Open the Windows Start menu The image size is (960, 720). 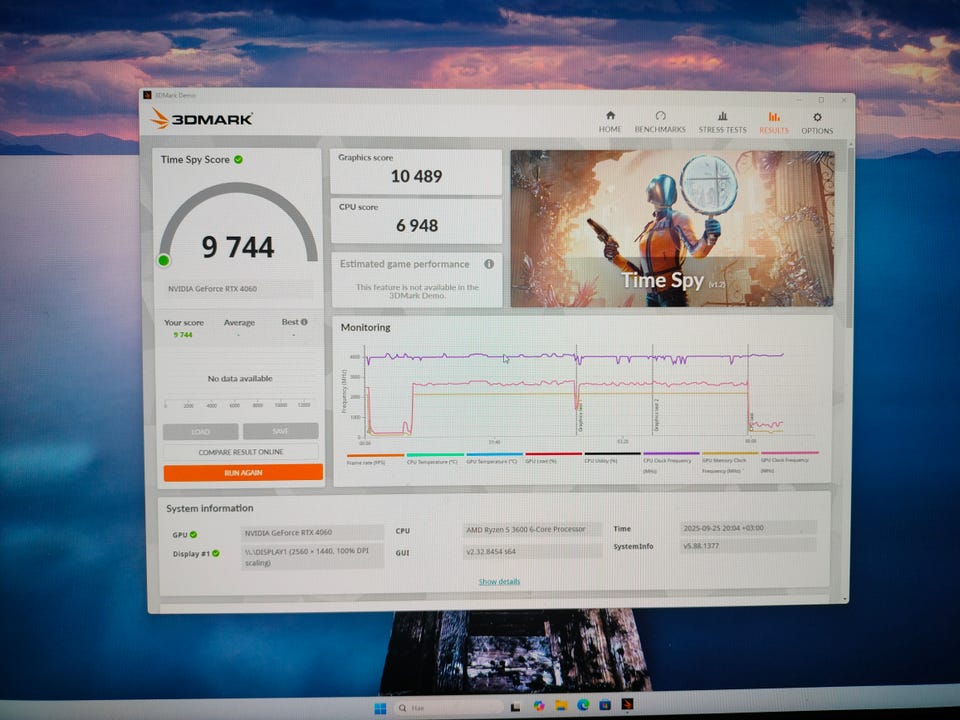[x=380, y=708]
